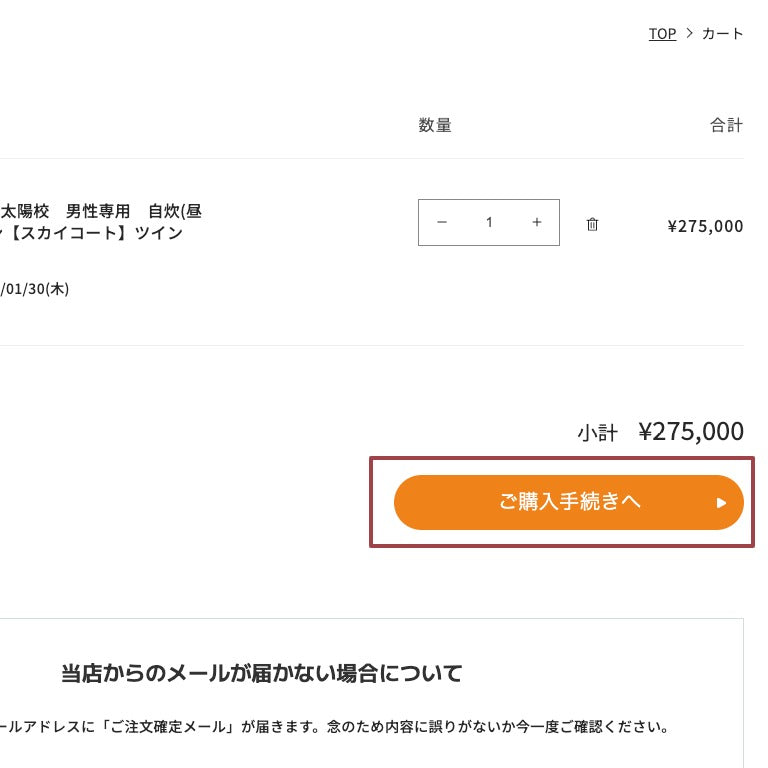Increase quantity with the plus button
The height and width of the screenshot is (768, 768).
(537, 222)
